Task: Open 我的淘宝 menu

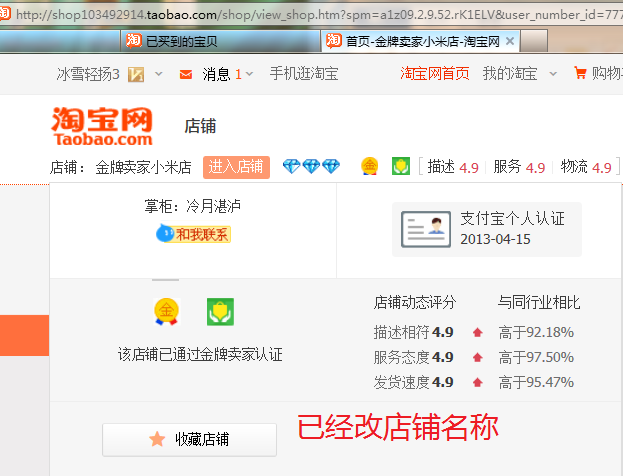Action: [x=510, y=74]
